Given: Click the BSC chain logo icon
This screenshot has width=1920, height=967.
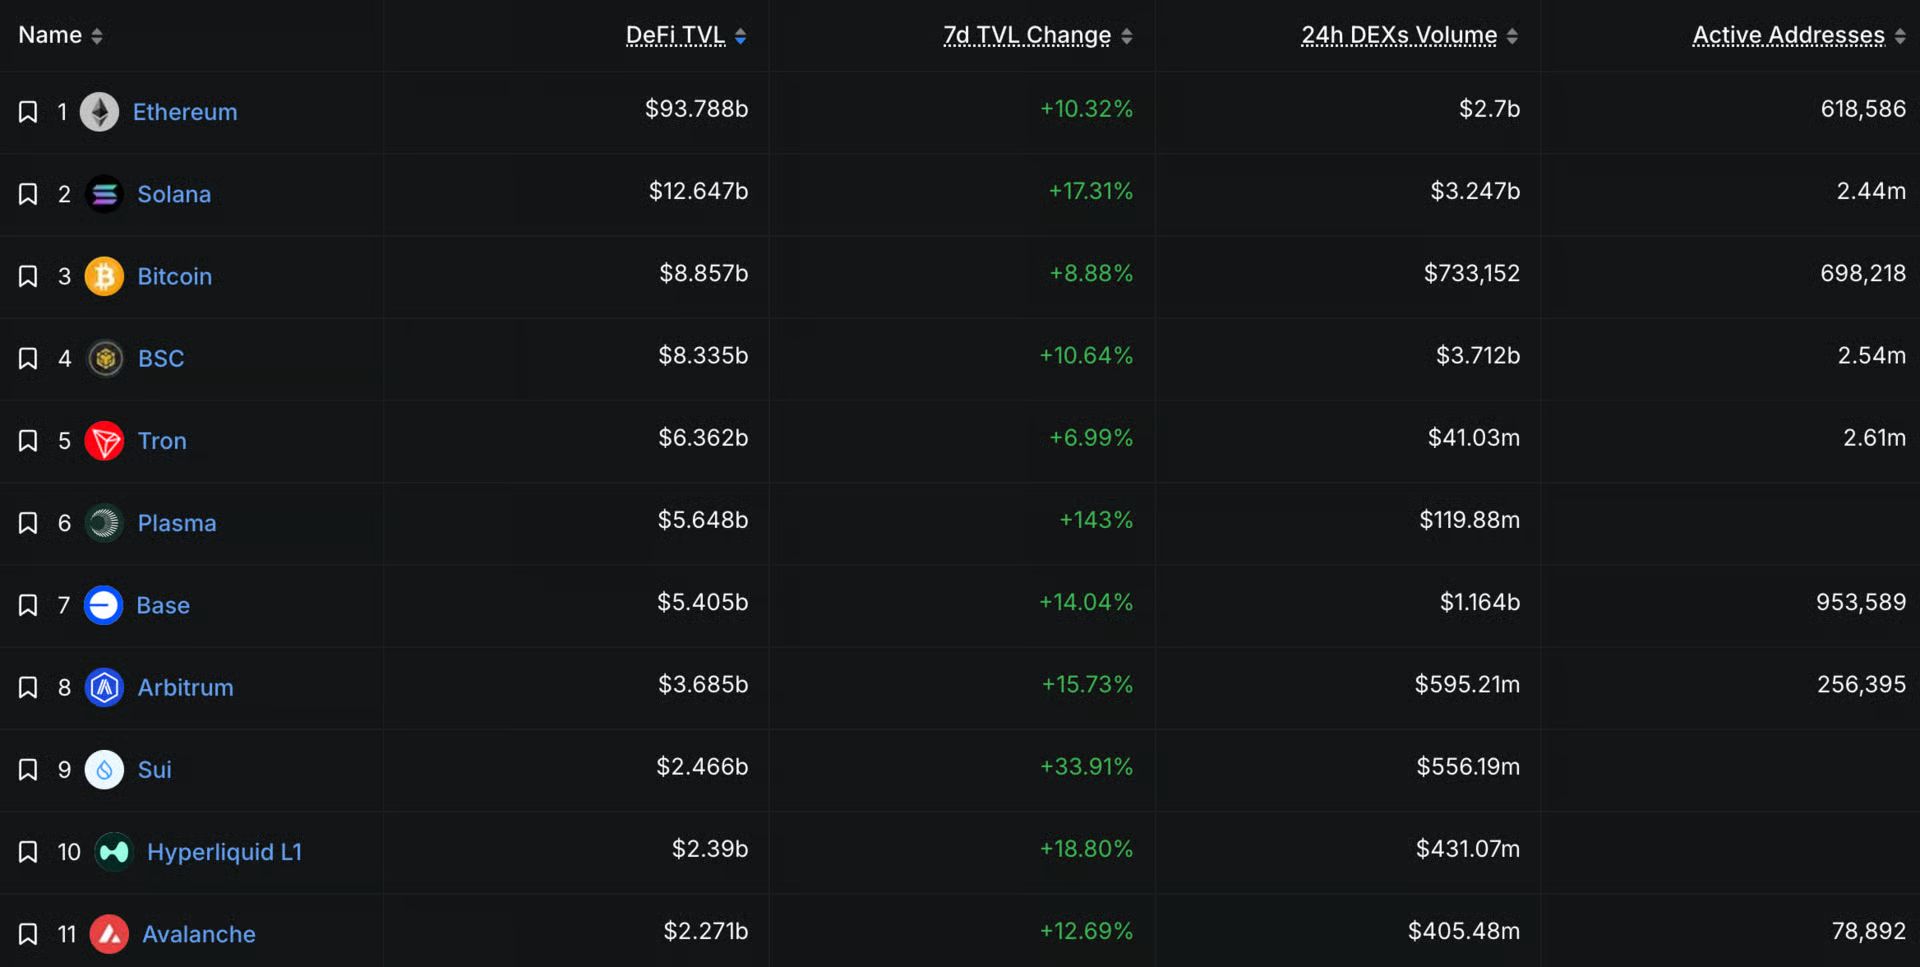Looking at the screenshot, I should (x=105, y=358).
